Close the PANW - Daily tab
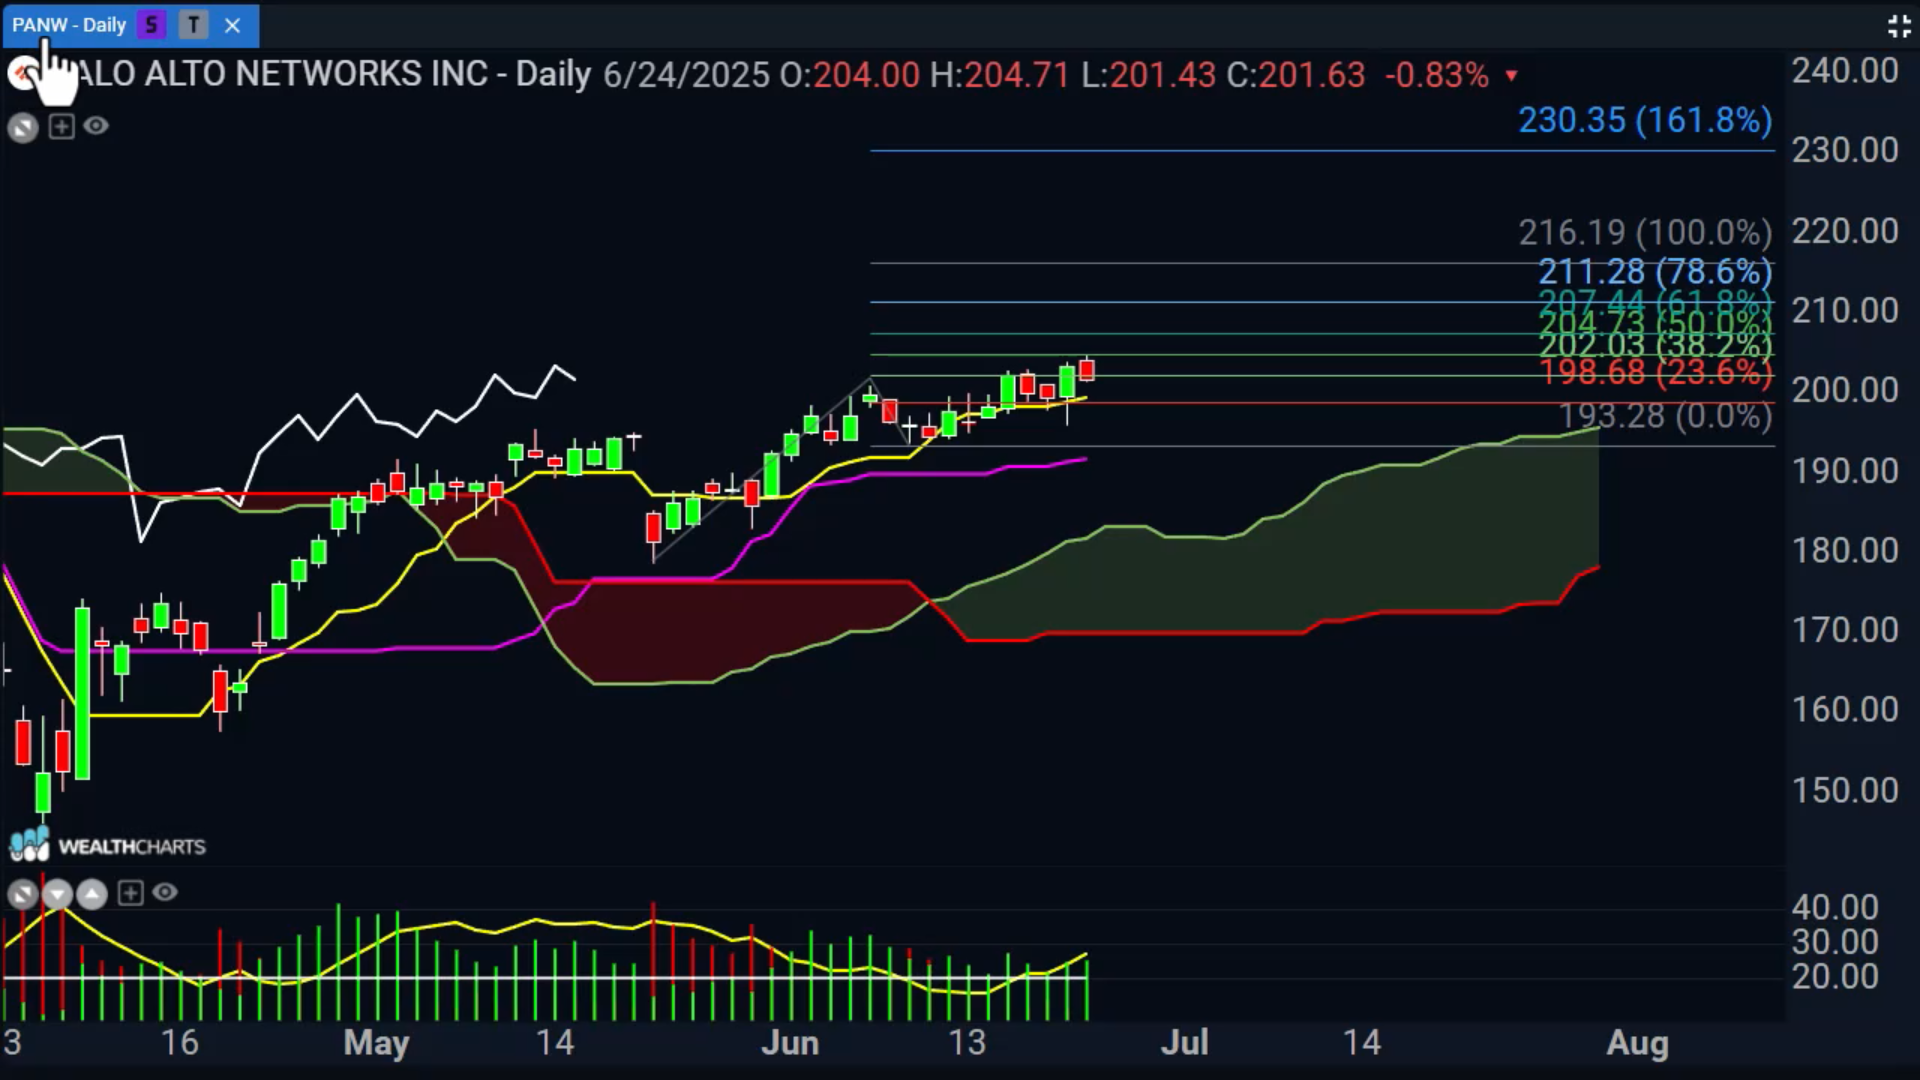This screenshot has width=1920, height=1080. click(233, 25)
